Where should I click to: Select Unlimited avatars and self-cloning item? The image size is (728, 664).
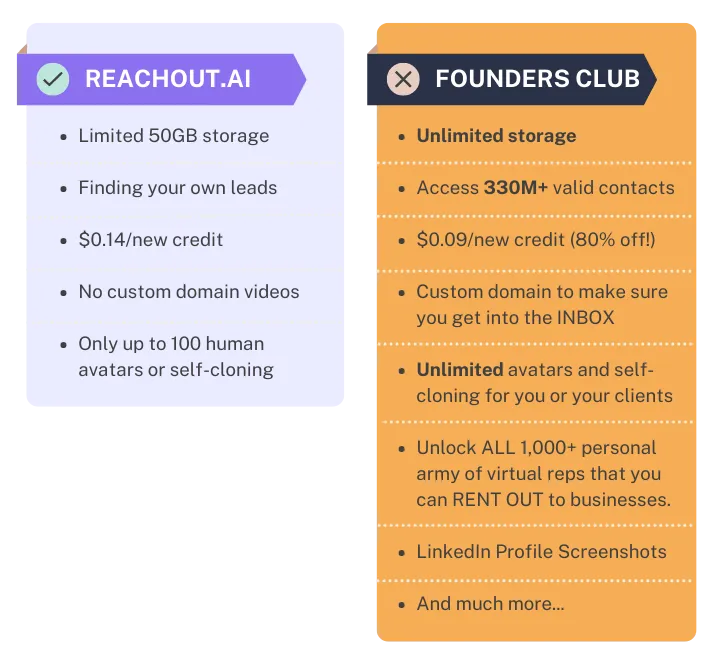[544, 382]
